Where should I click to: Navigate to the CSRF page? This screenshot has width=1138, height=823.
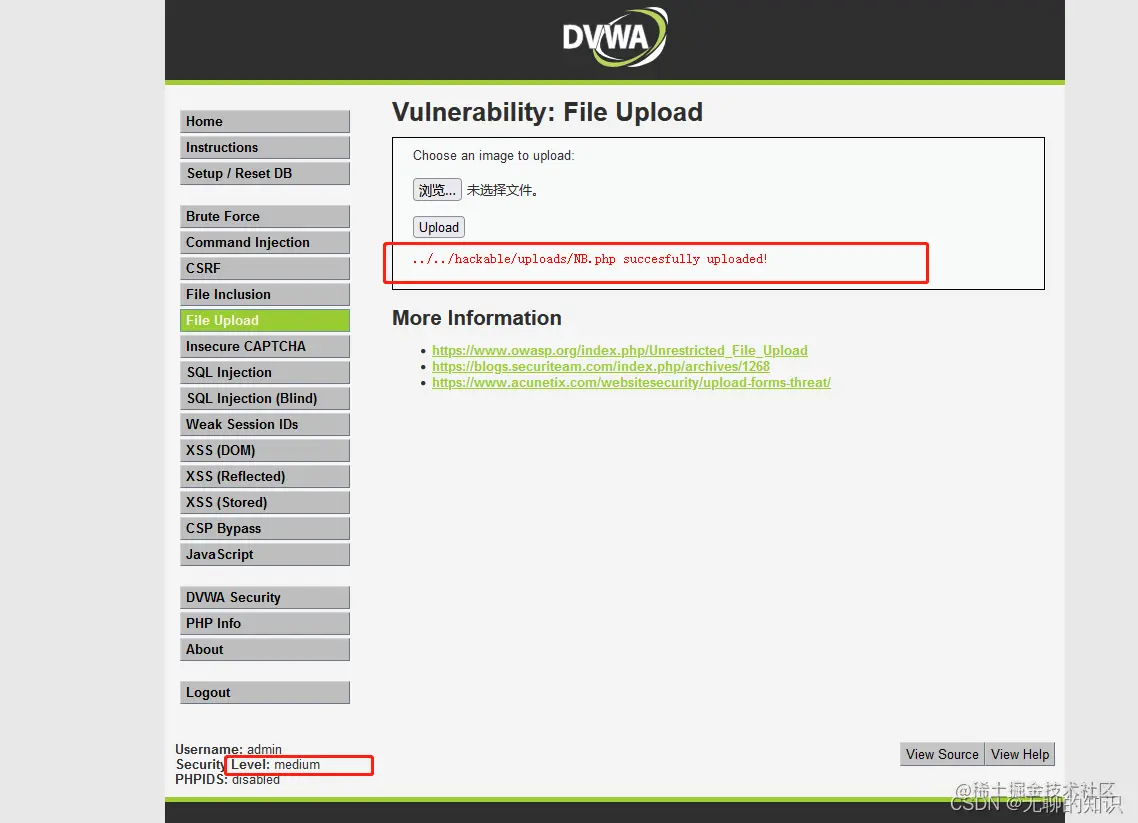tap(265, 269)
